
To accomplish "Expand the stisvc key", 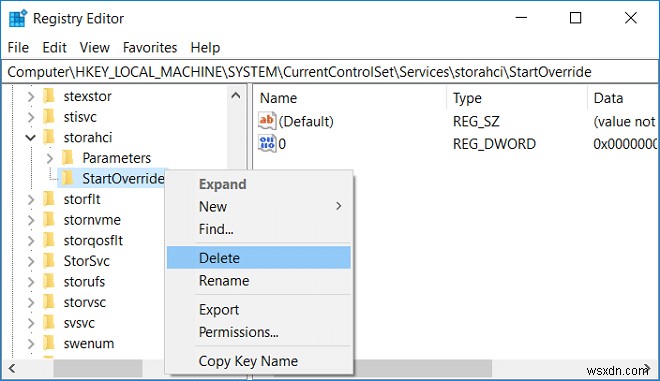I will [x=31, y=117].
